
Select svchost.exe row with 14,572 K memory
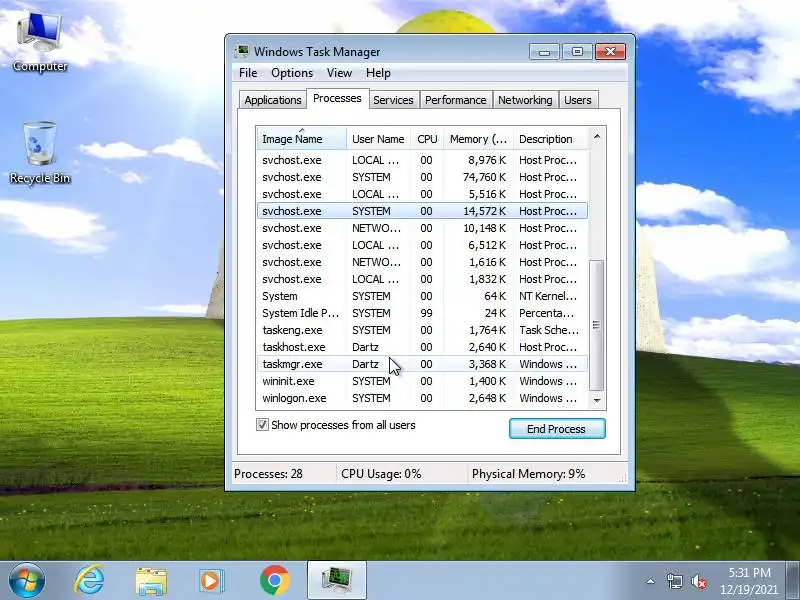click(422, 211)
